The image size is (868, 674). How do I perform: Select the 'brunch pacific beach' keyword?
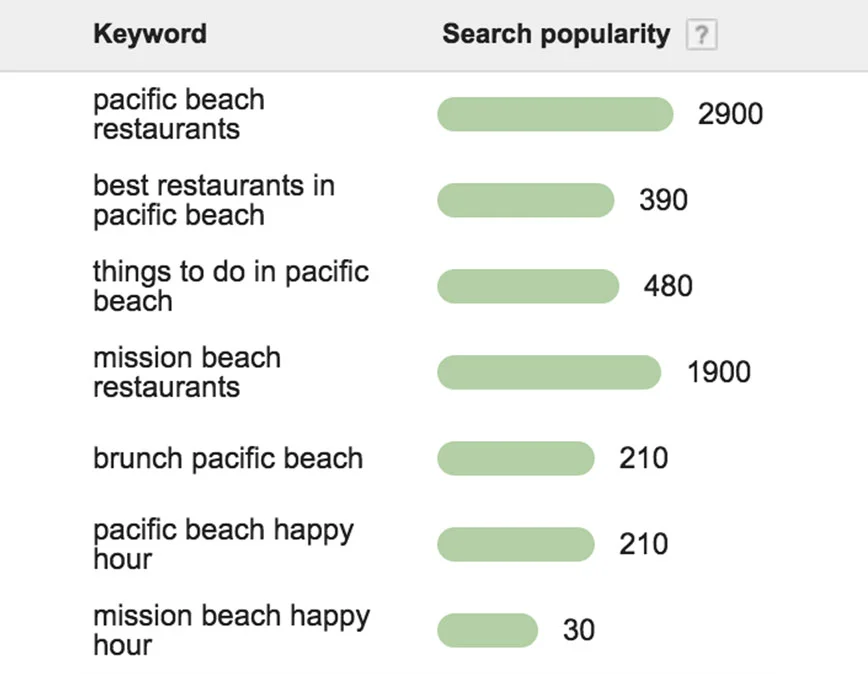click(x=228, y=458)
